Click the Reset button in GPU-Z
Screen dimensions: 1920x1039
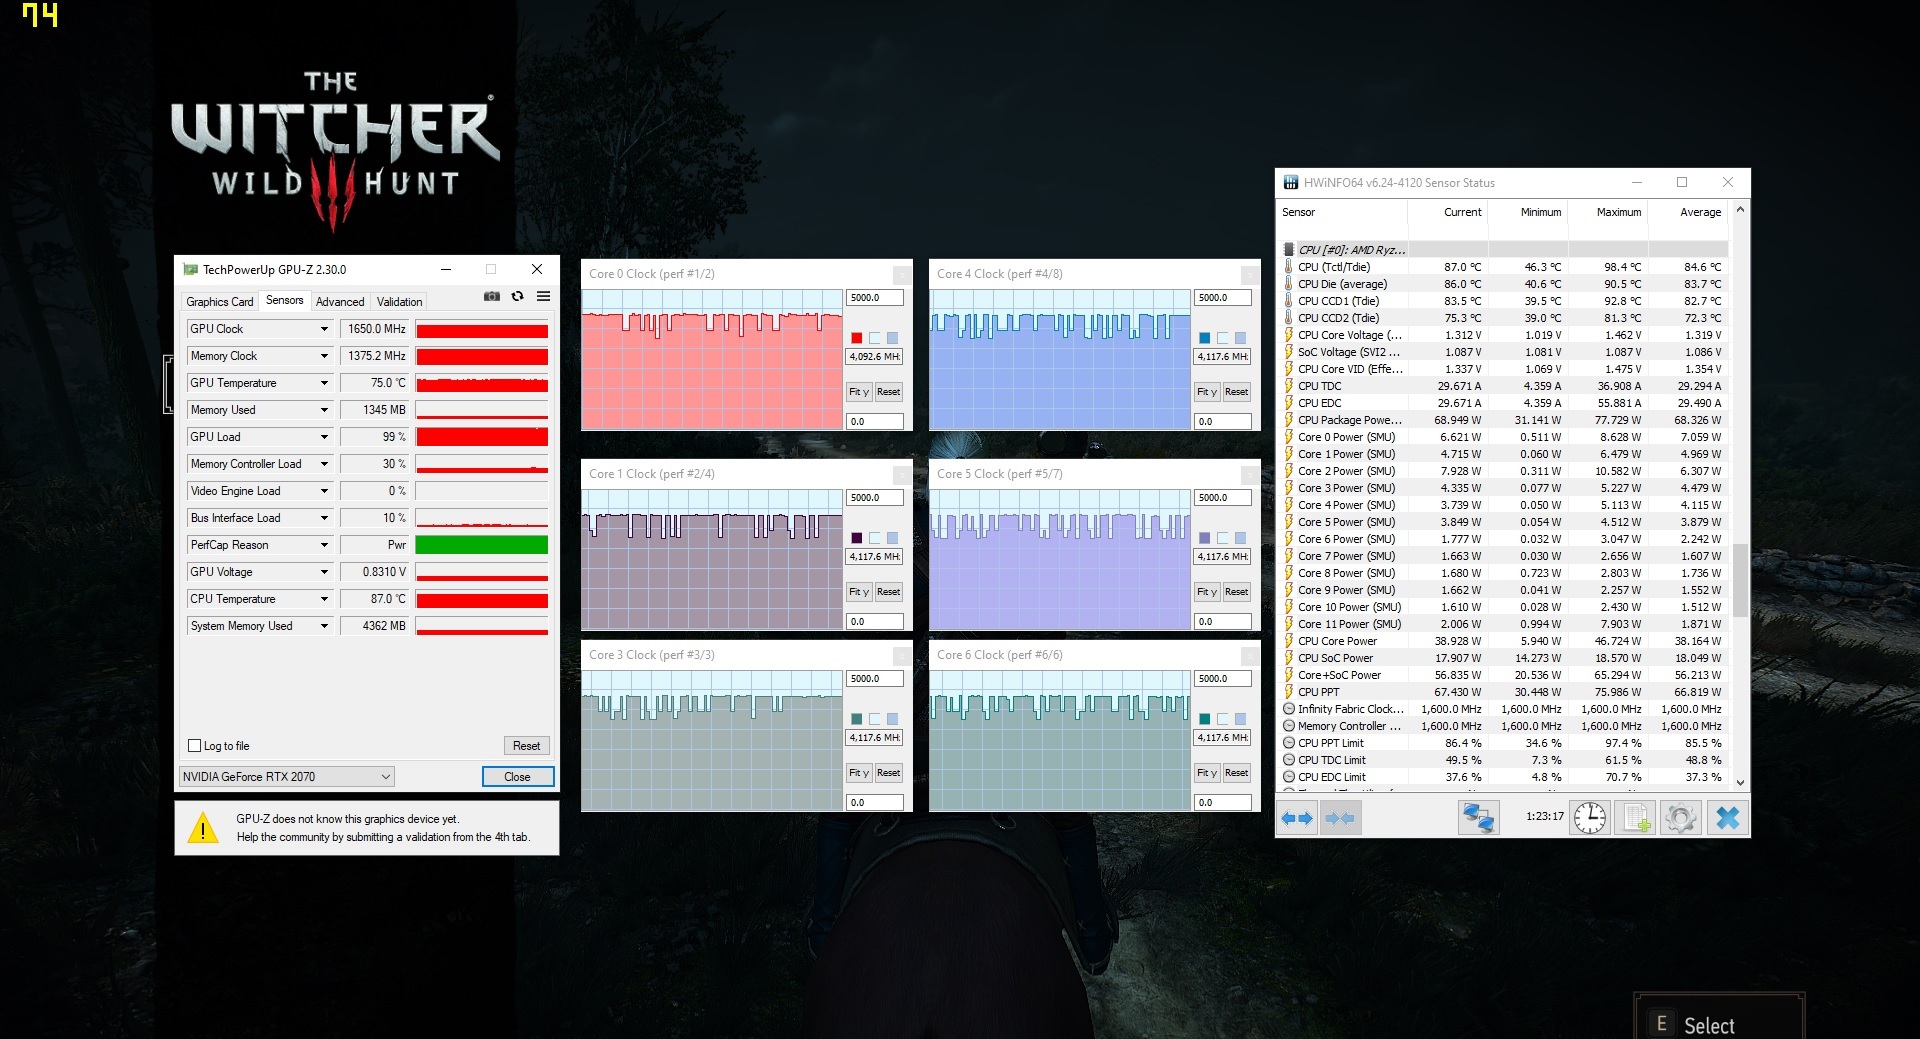coord(527,746)
